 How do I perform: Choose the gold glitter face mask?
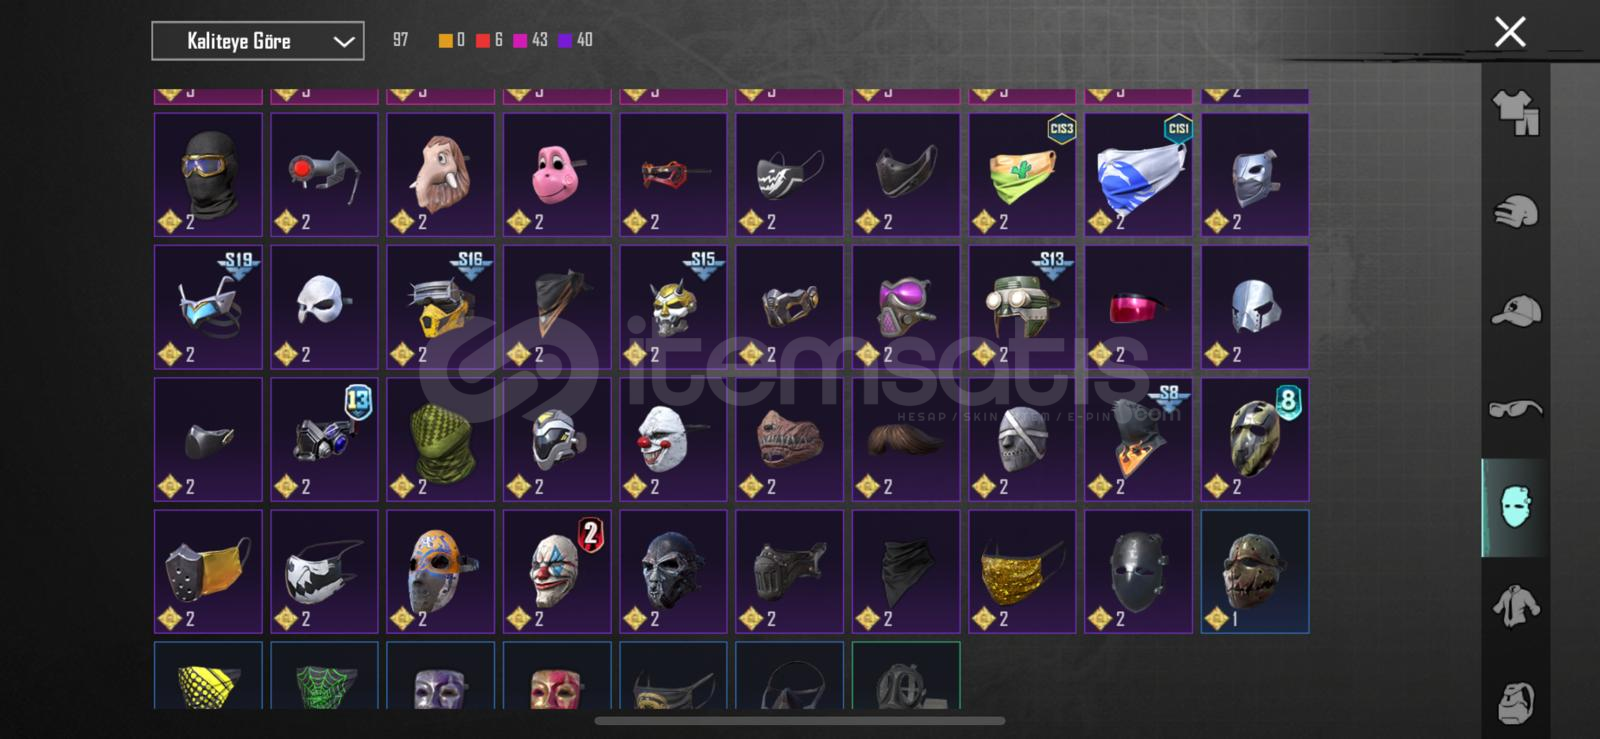1022,572
